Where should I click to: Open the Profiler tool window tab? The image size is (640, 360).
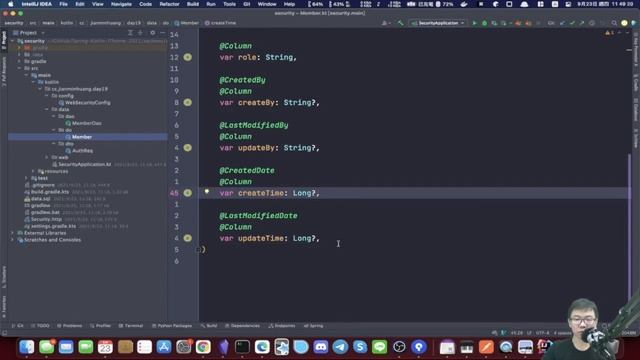tap(100, 326)
